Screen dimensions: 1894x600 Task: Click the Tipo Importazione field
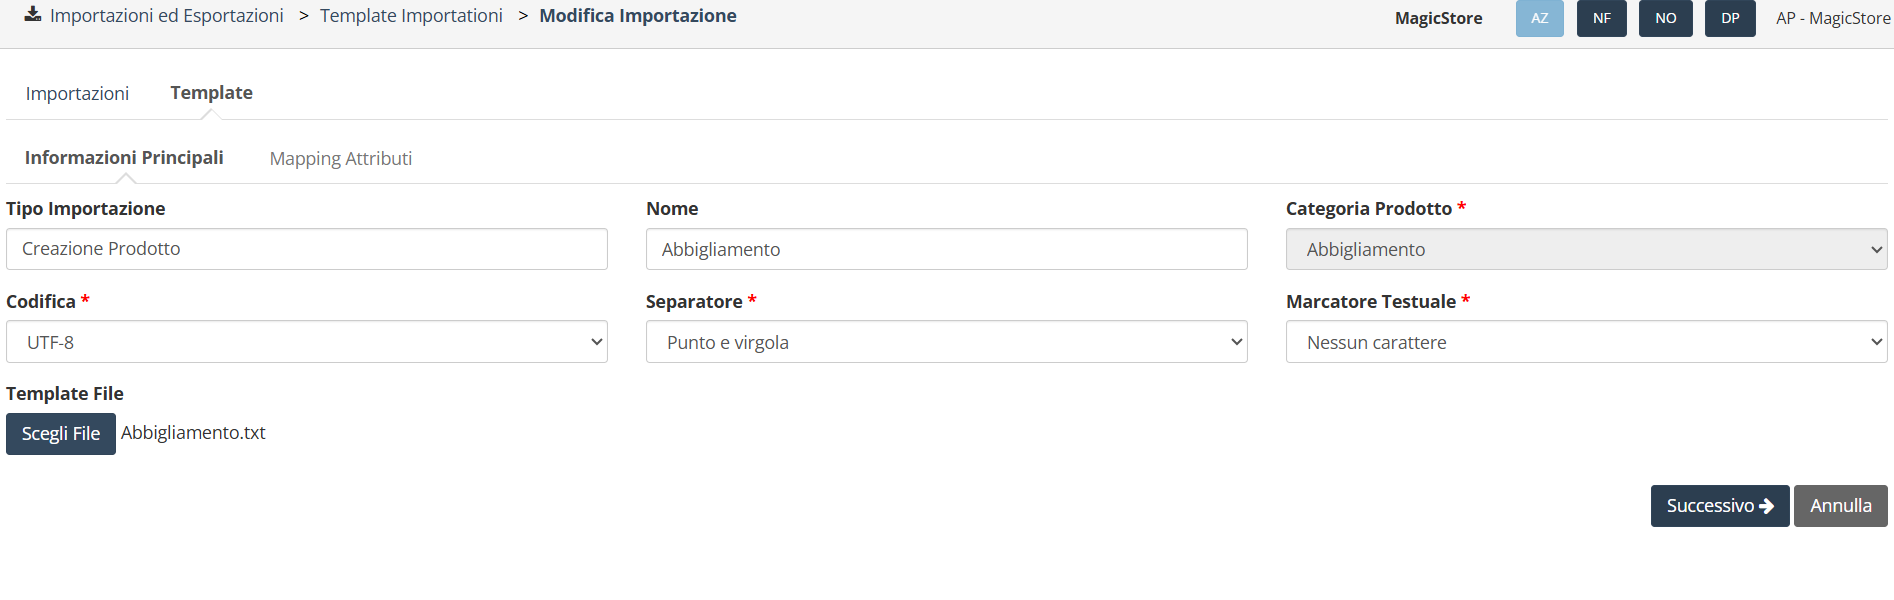point(306,249)
